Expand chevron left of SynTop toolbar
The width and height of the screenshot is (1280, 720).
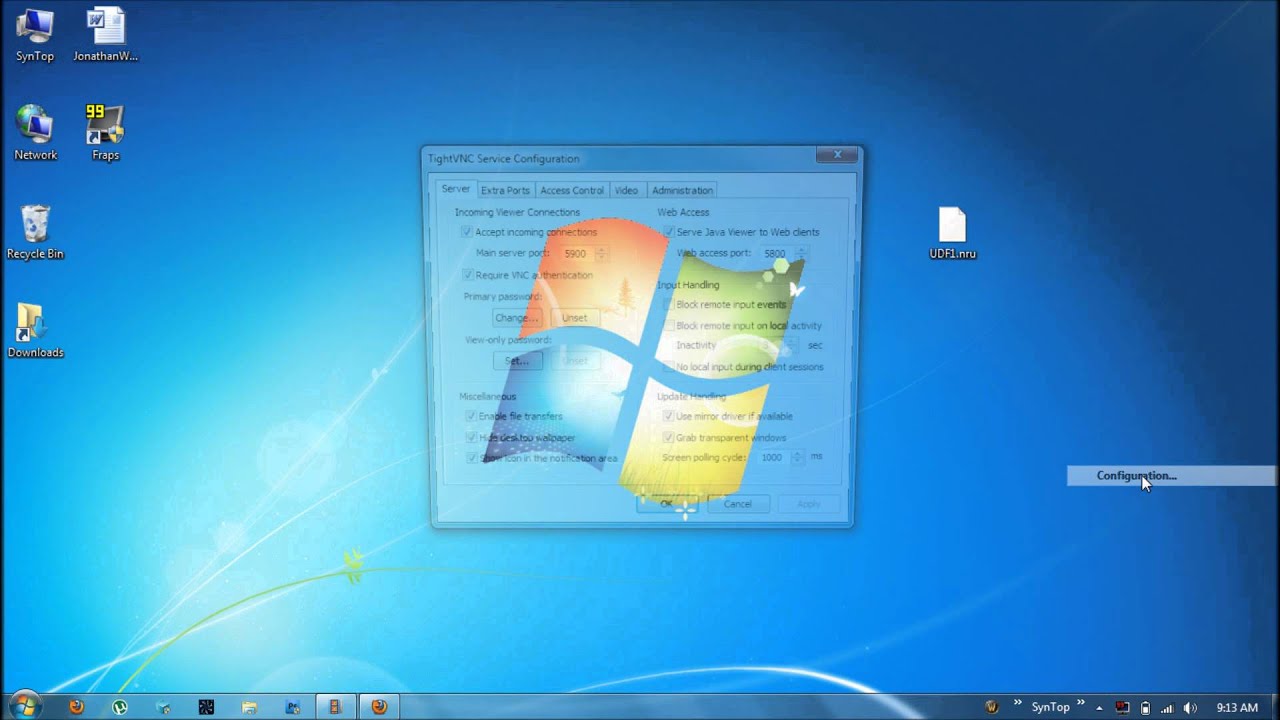[x=1018, y=704]
